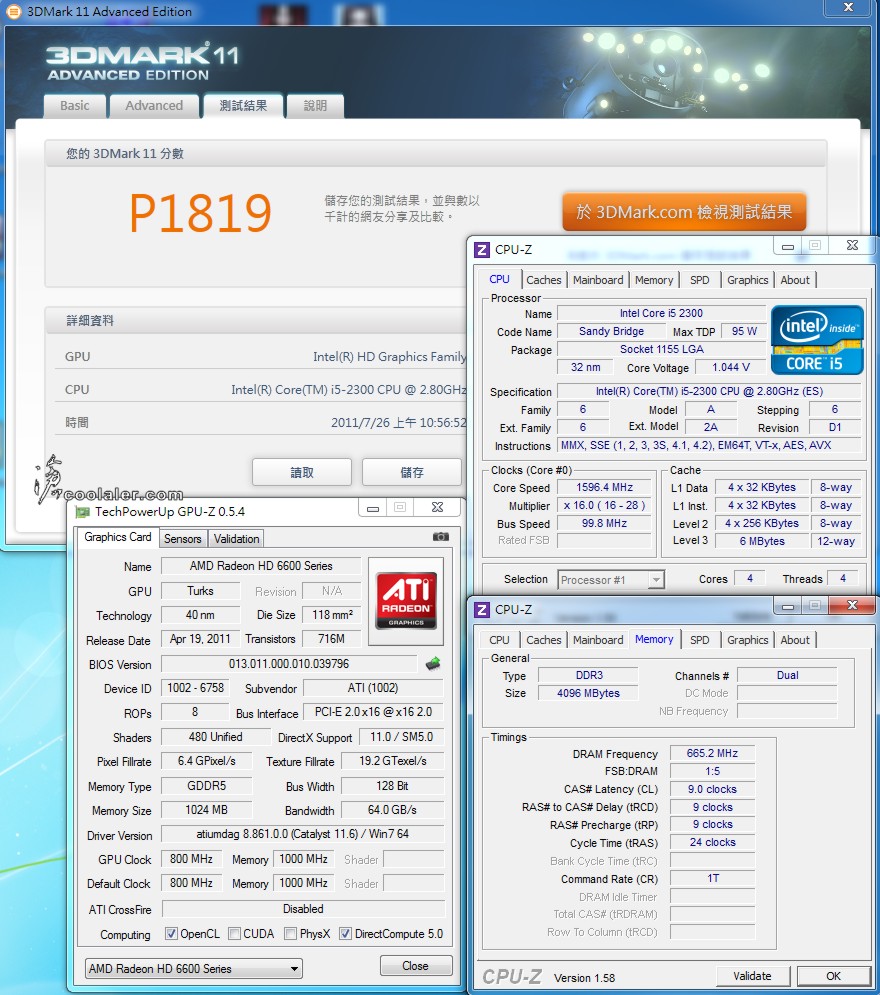Open the Validation tab in GPU-Z
Viewport: 880px width, 995px height.
click(x=236, y=539)
